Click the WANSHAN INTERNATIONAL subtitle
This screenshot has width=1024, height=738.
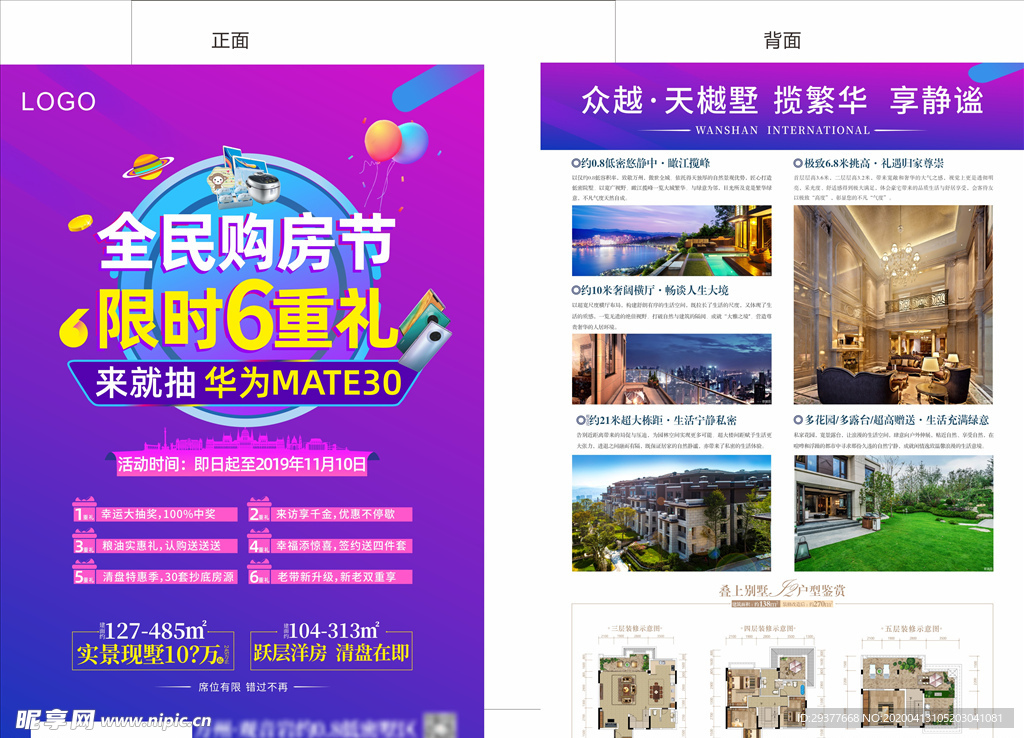[x=782, y=131]
